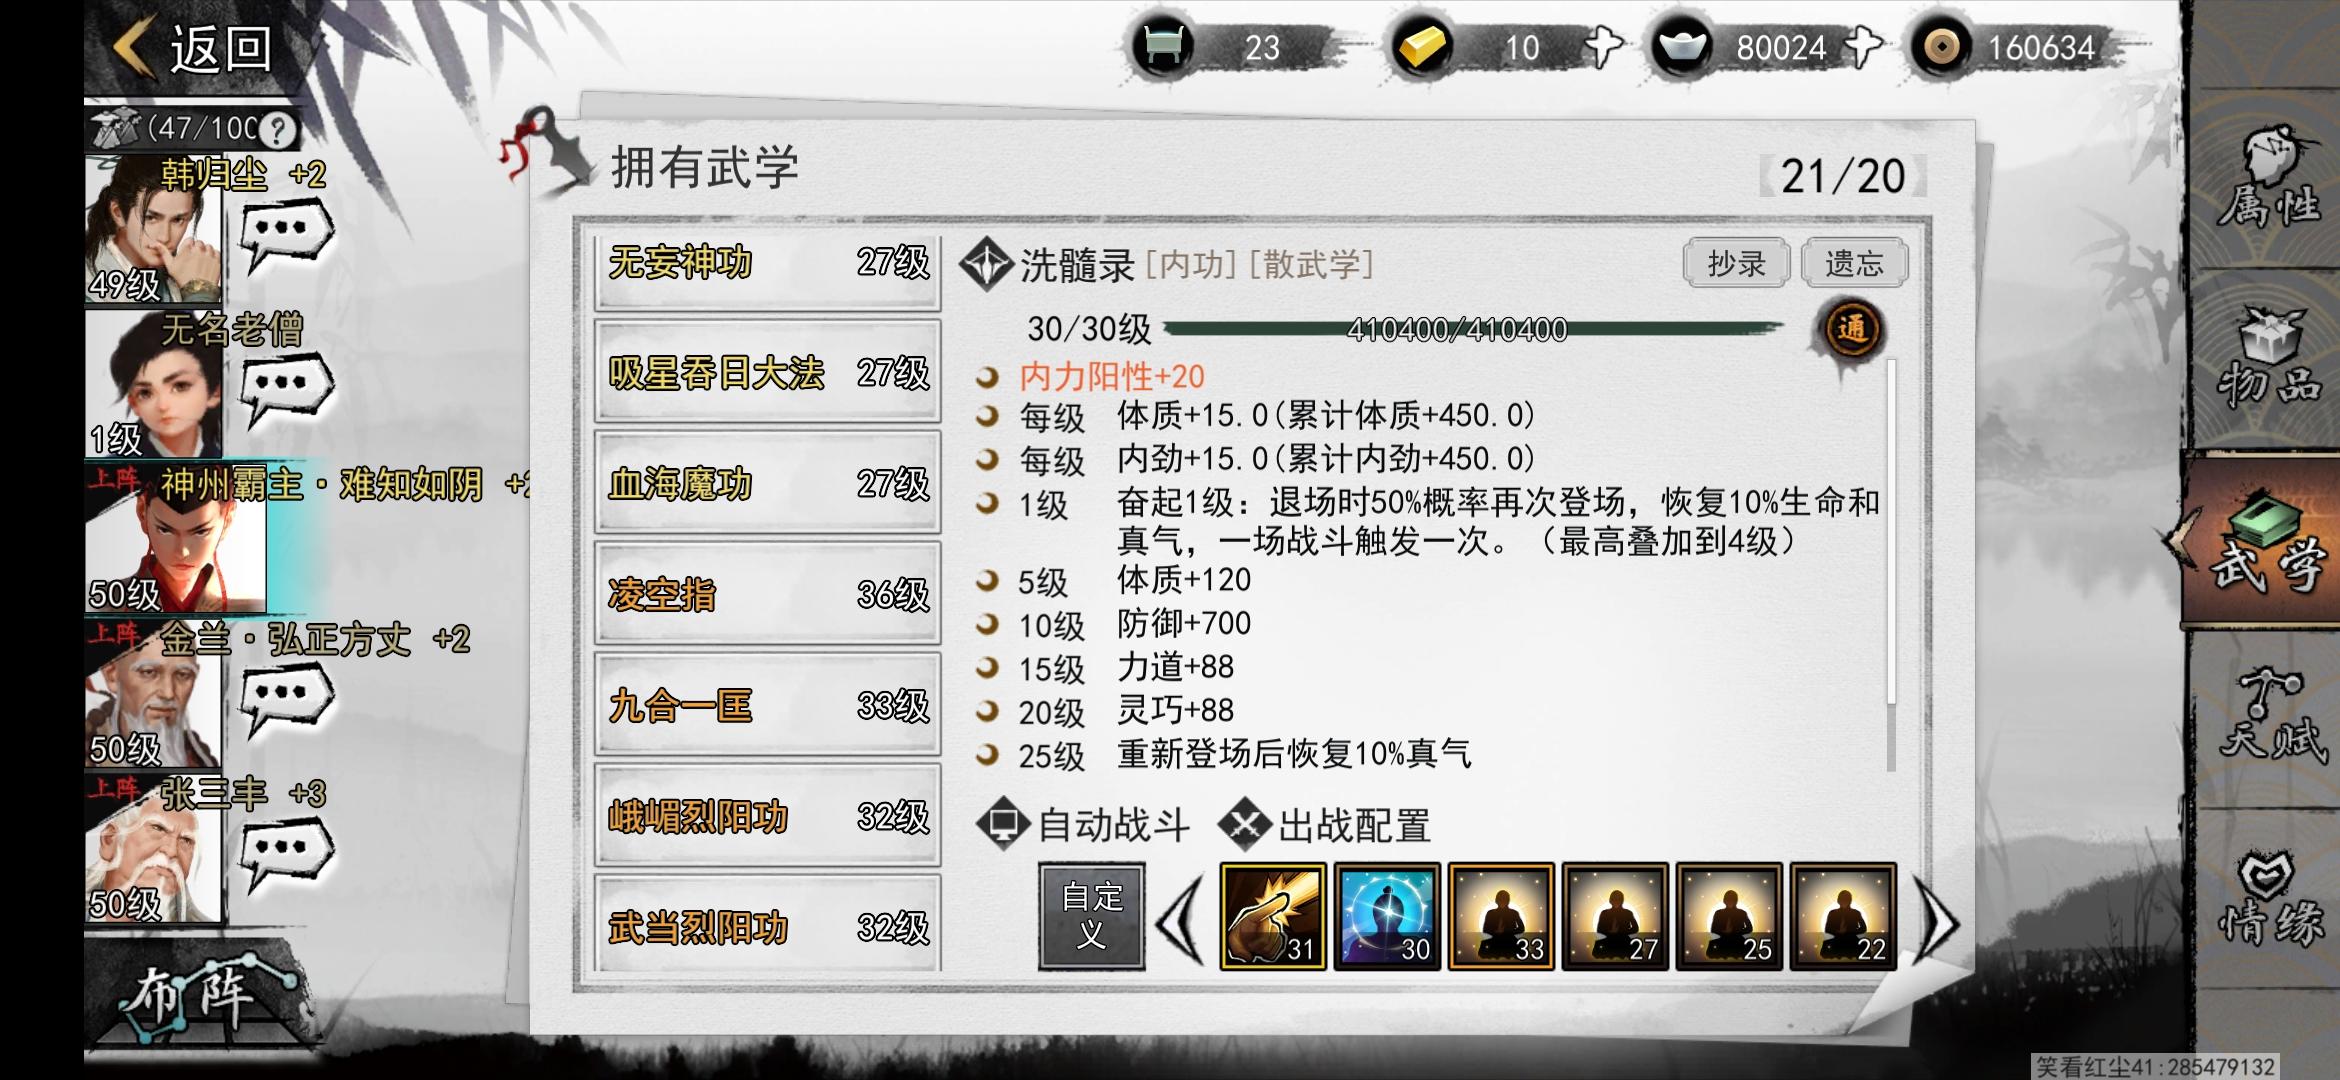
Task: Click the gold ingot plus icon
Action: (x=1602, y=47)
